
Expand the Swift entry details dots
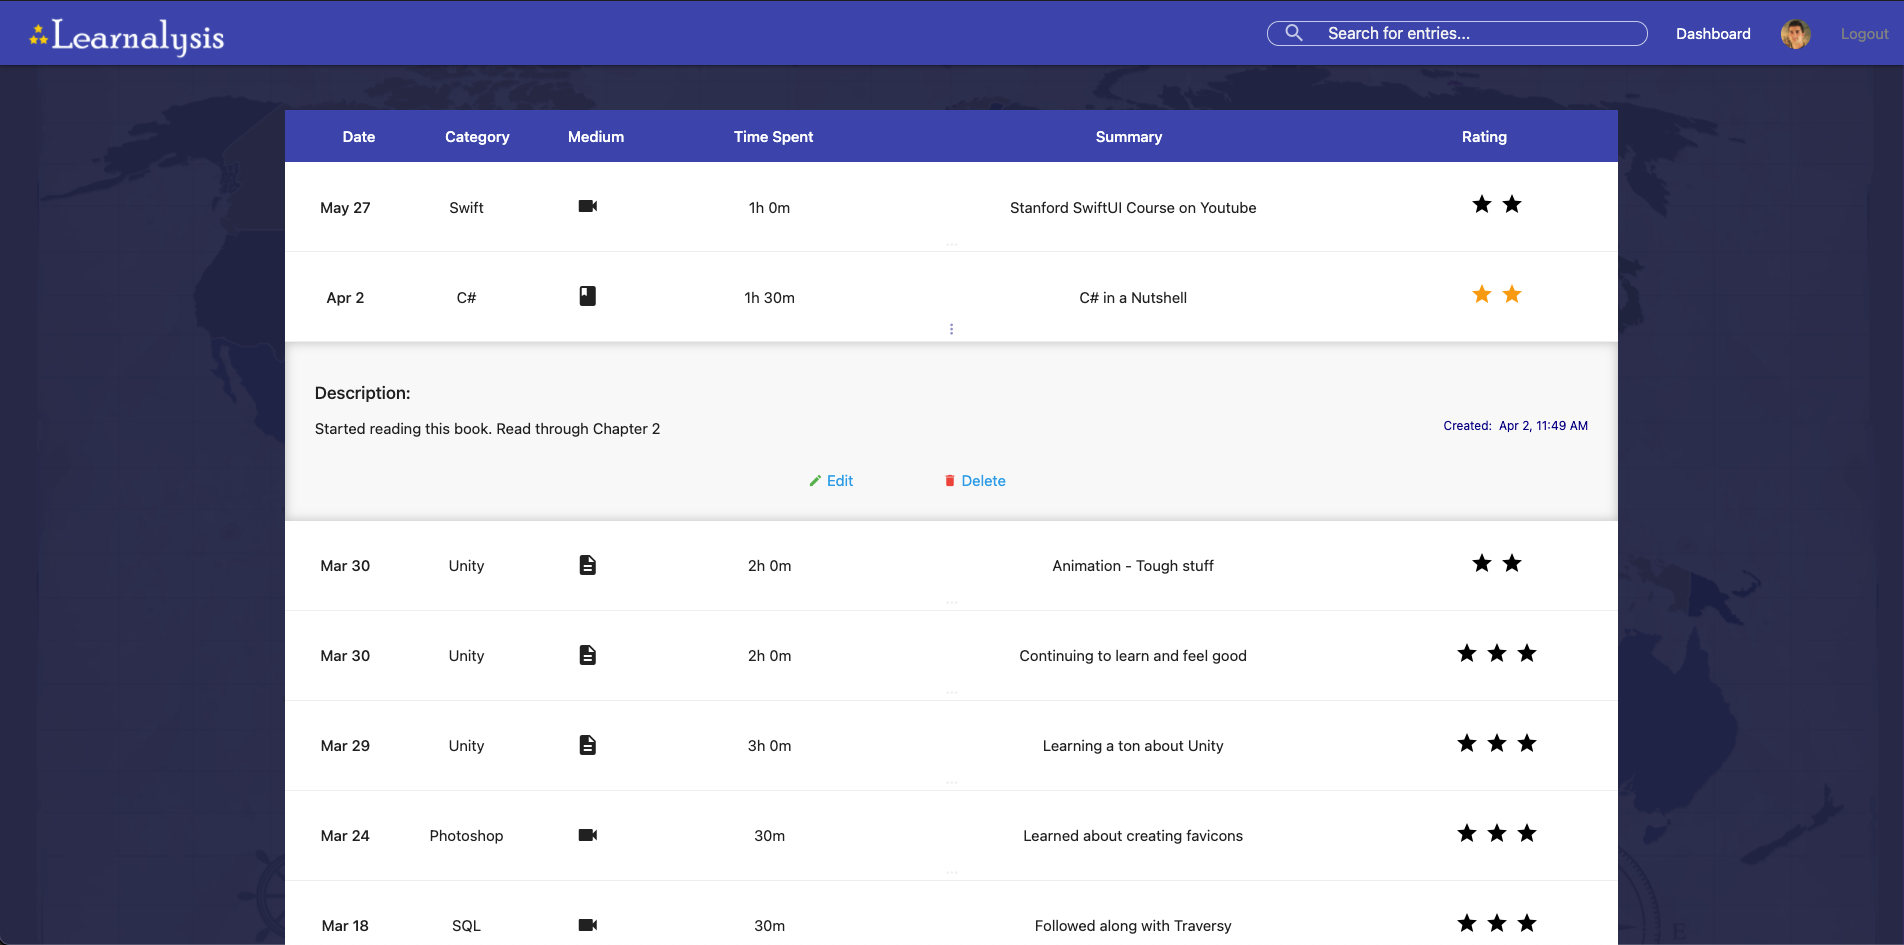coord(952,244)
